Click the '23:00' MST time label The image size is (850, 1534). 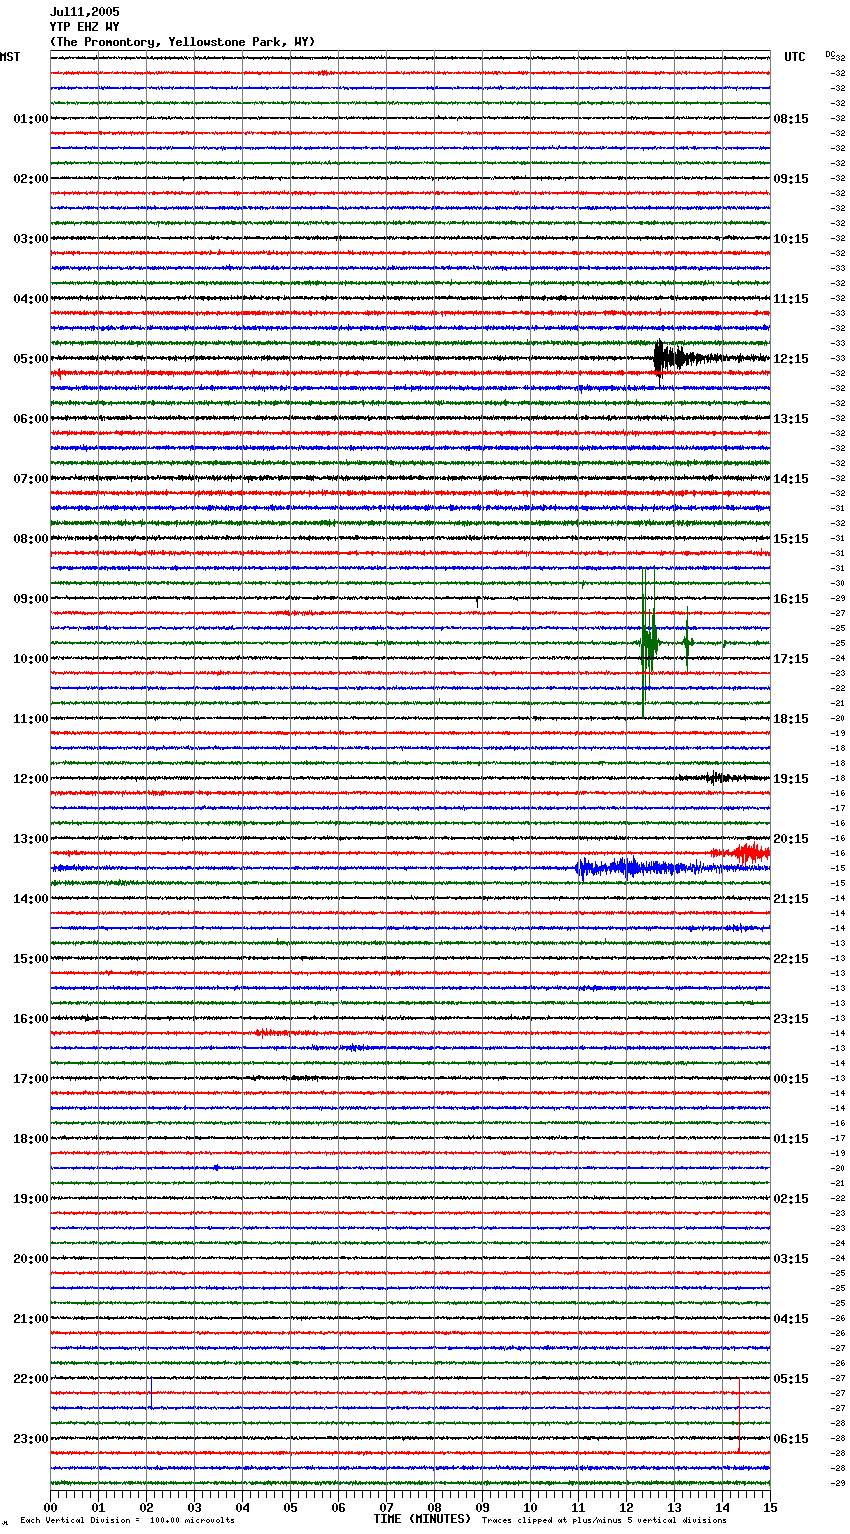tap(31, 1439)
